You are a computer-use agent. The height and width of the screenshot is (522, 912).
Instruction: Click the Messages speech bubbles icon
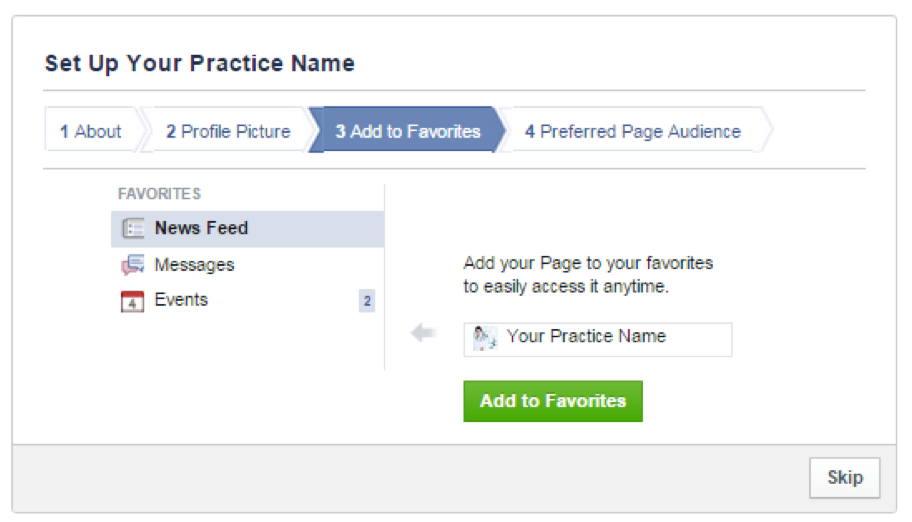coord(133,265)
